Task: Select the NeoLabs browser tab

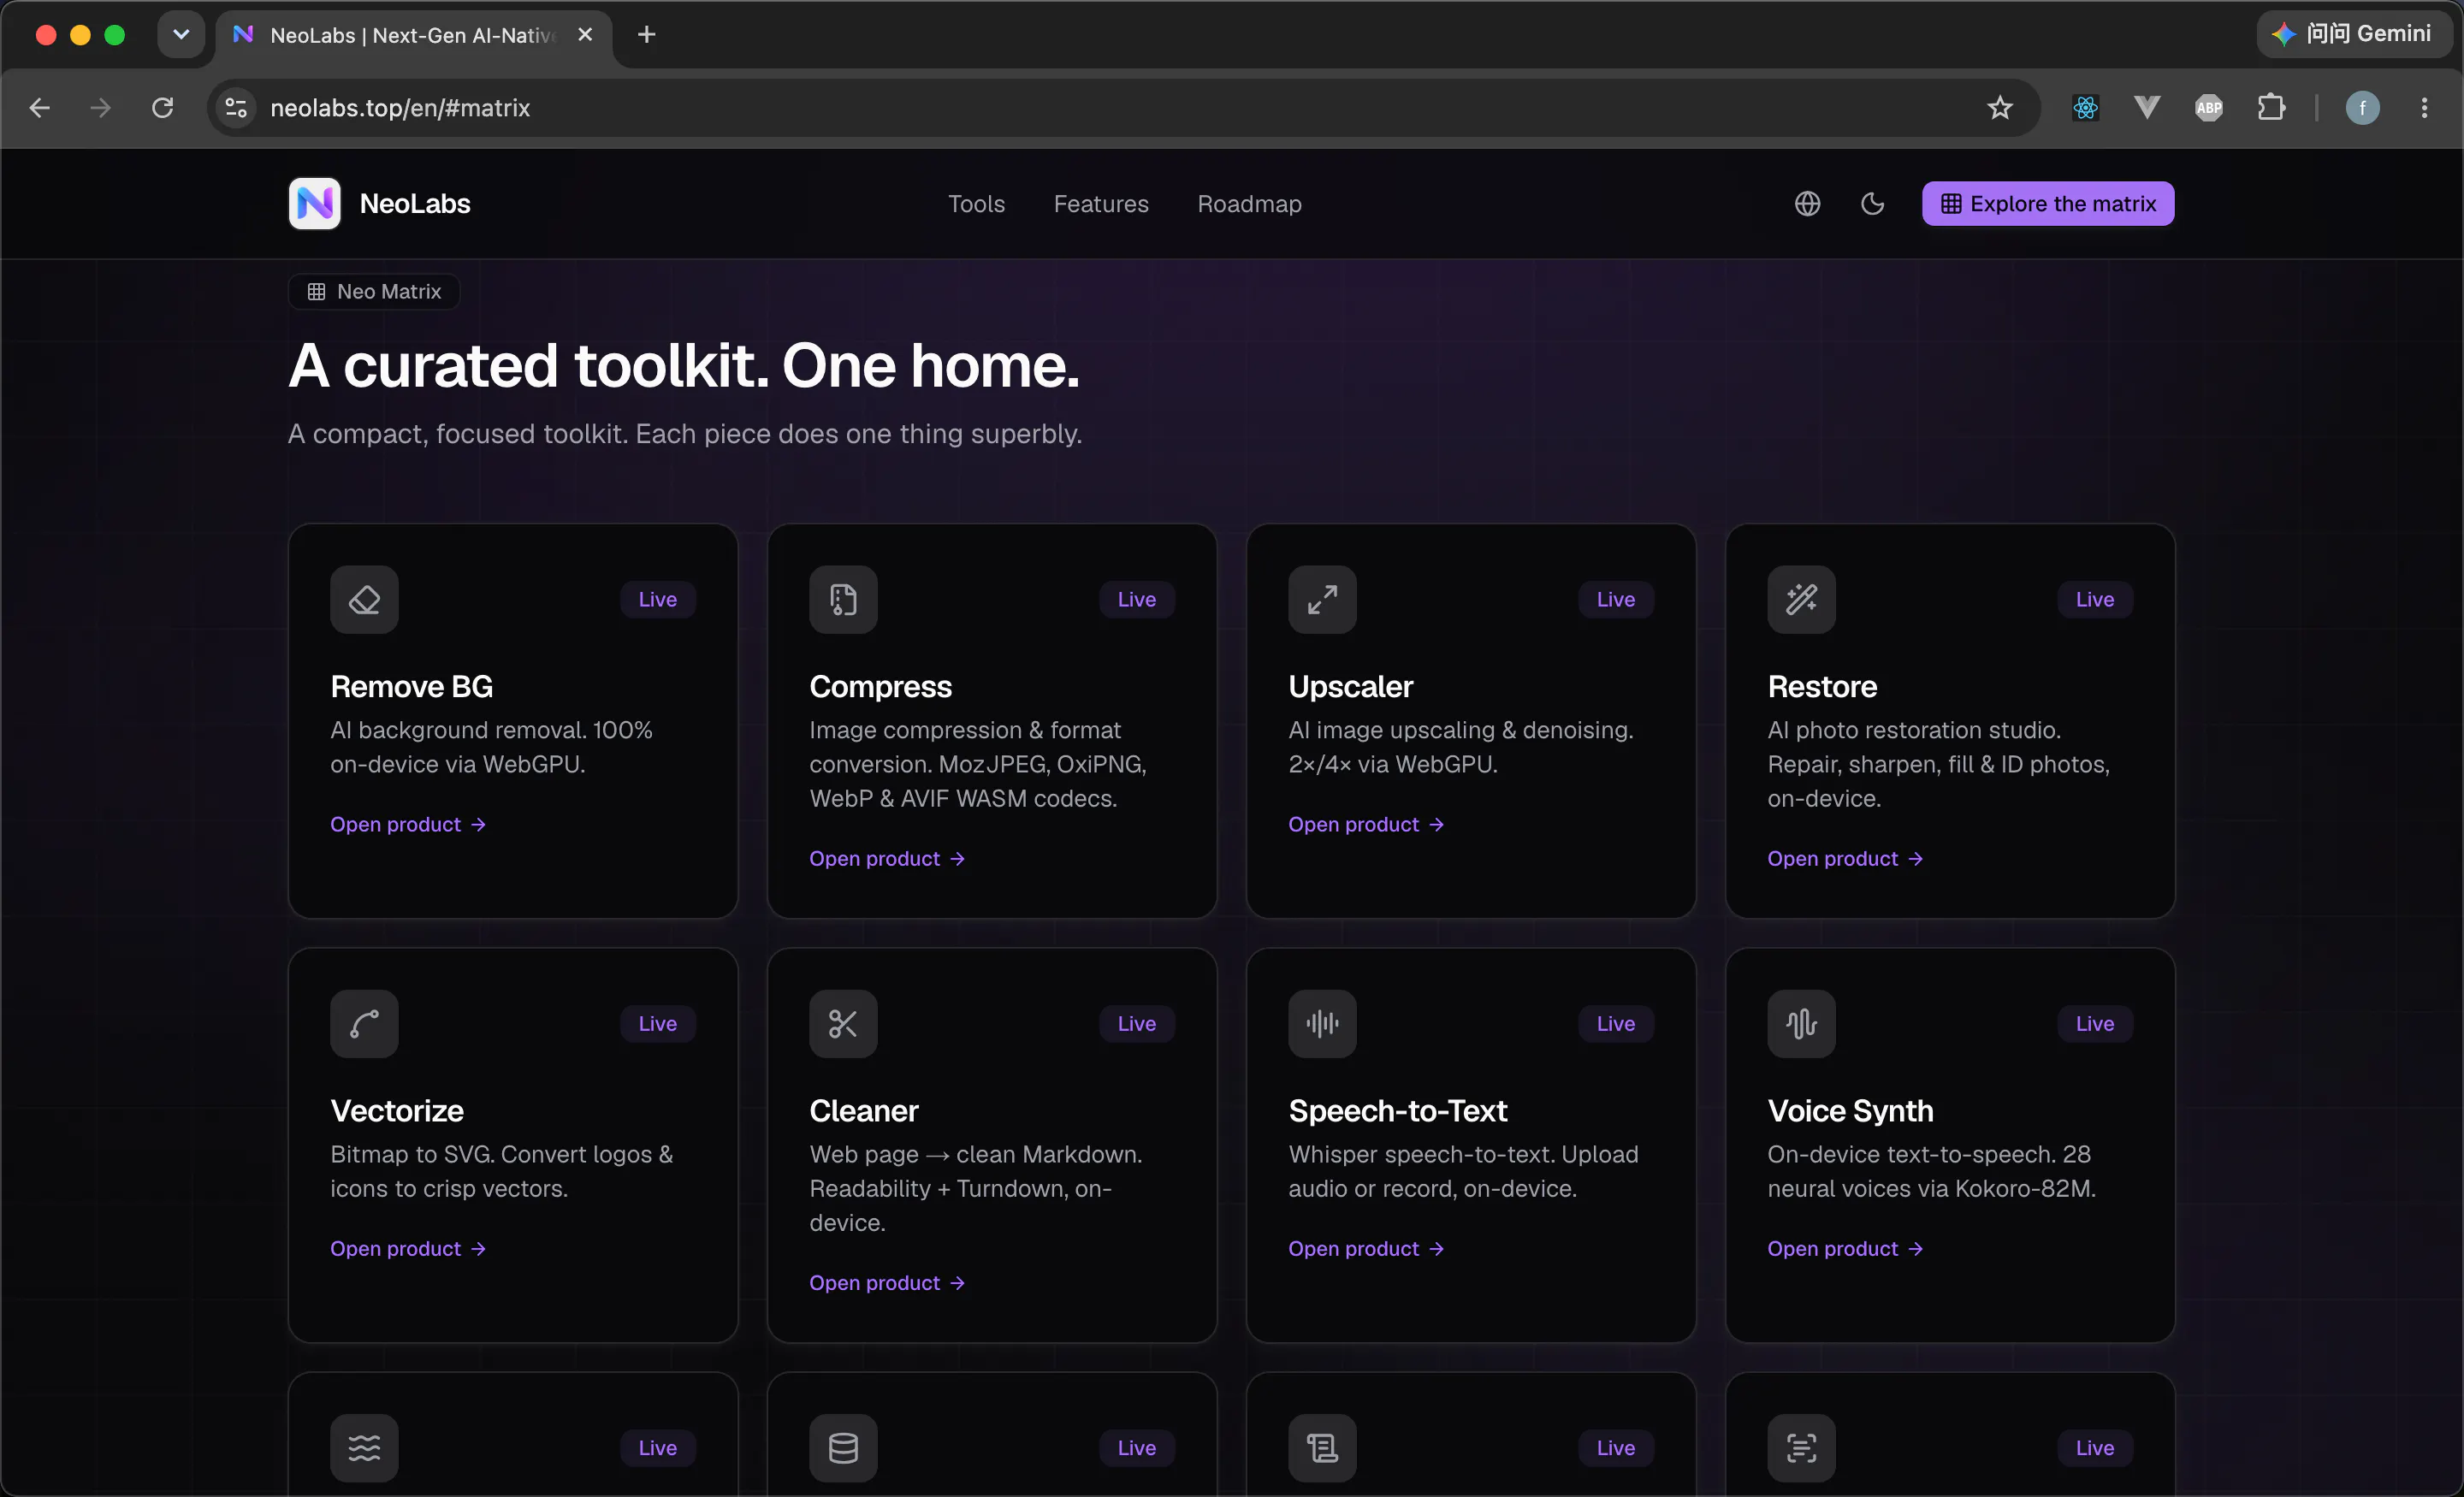Action: pos(412,36)
